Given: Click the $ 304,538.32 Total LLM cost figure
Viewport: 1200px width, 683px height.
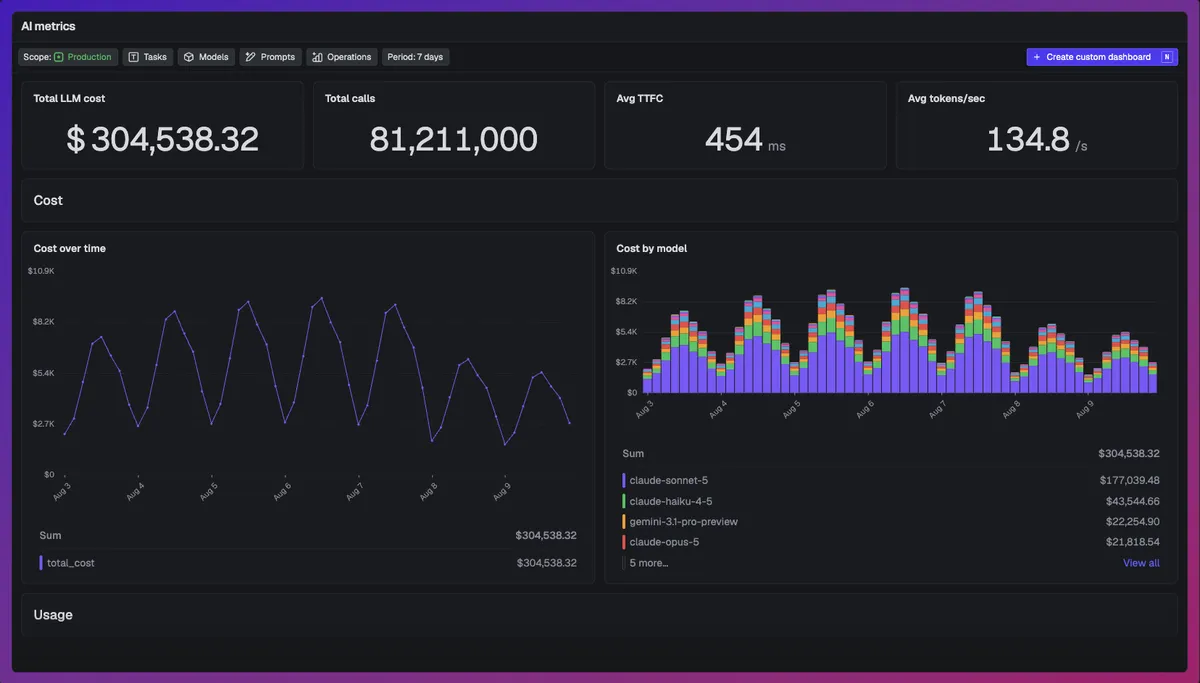Looking at the screenshot, I should (x=162, y=139).
